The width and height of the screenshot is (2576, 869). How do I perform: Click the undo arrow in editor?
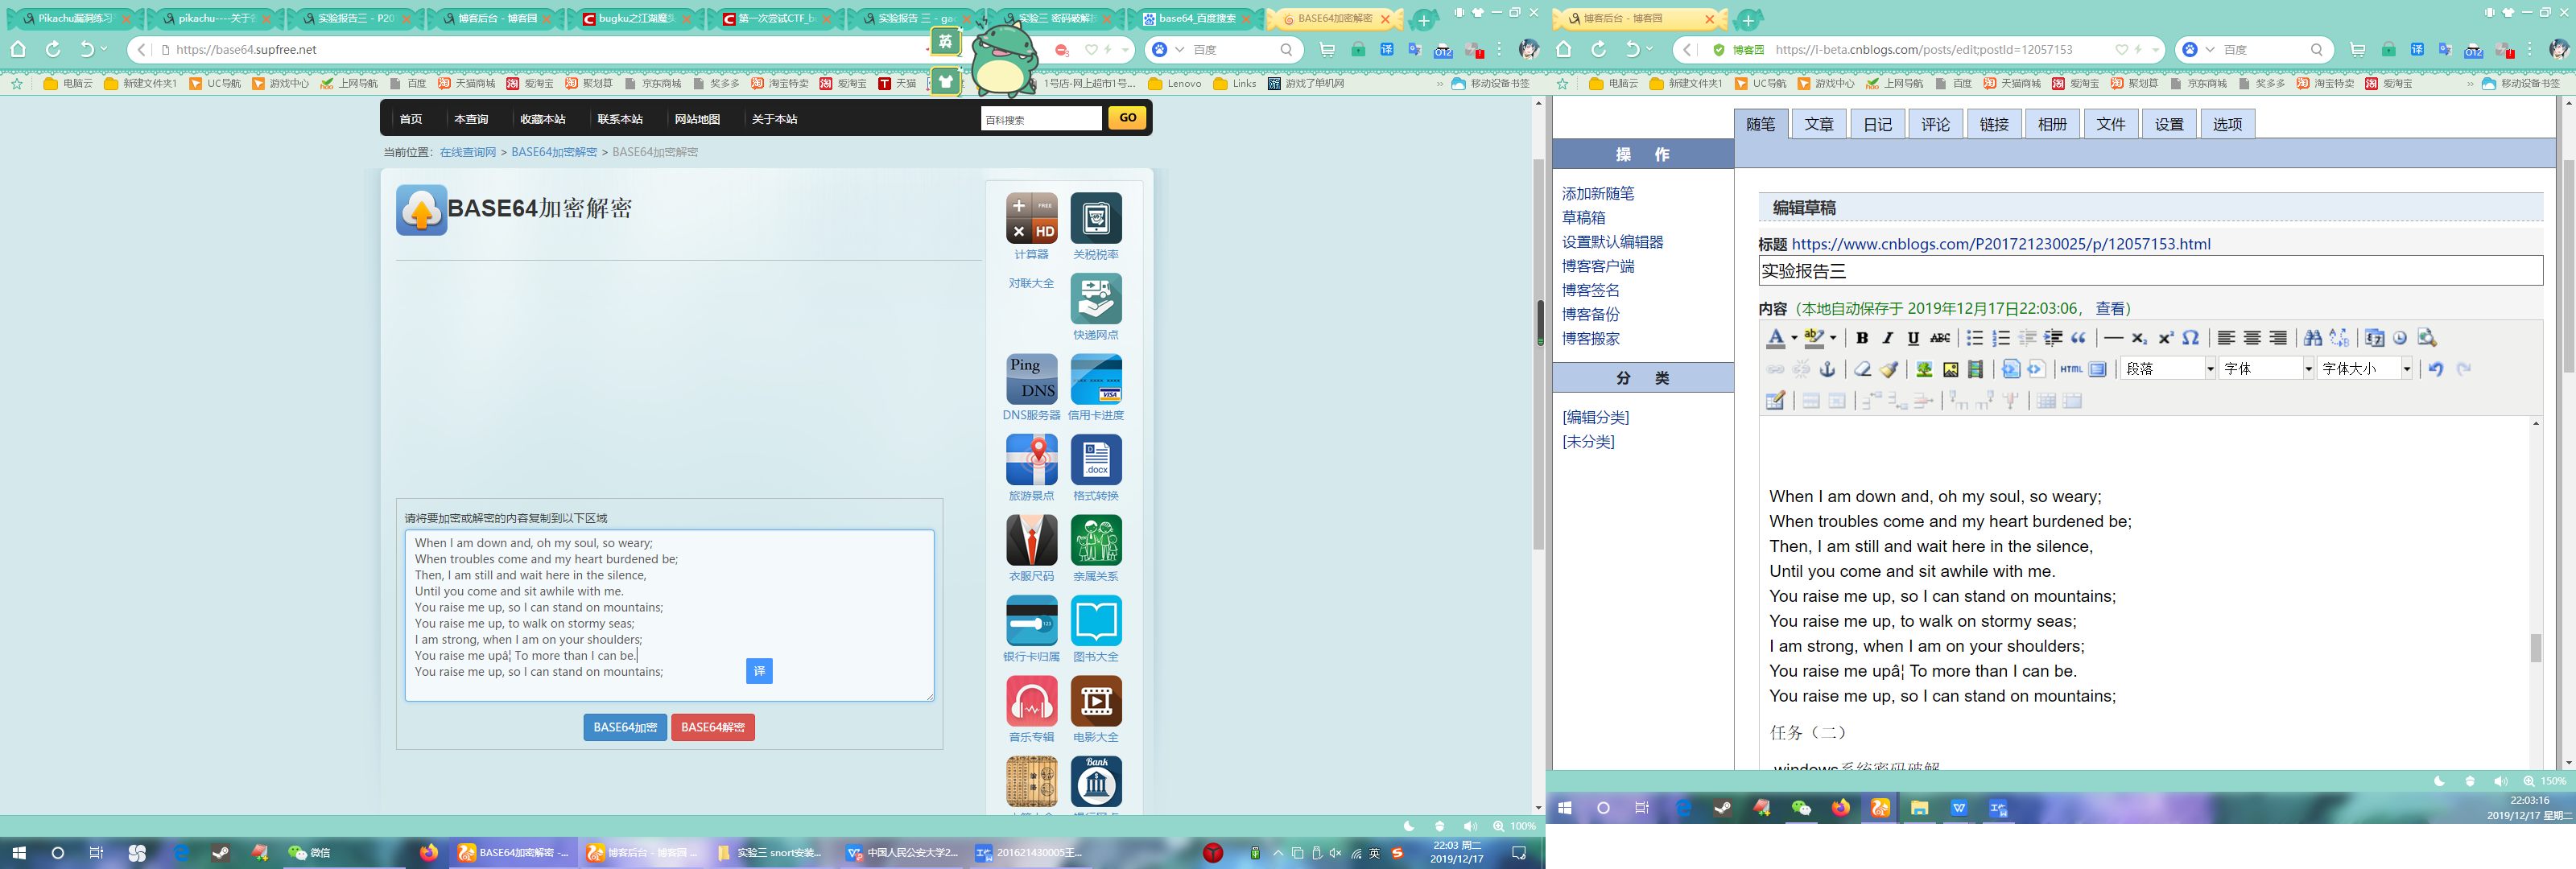2436,369
